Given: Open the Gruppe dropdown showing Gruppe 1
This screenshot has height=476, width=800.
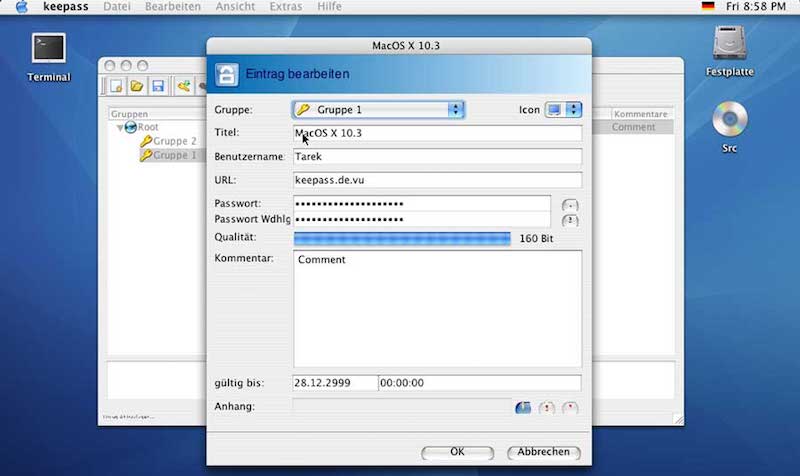Looking at the screenshot, I should pos(378,110).
